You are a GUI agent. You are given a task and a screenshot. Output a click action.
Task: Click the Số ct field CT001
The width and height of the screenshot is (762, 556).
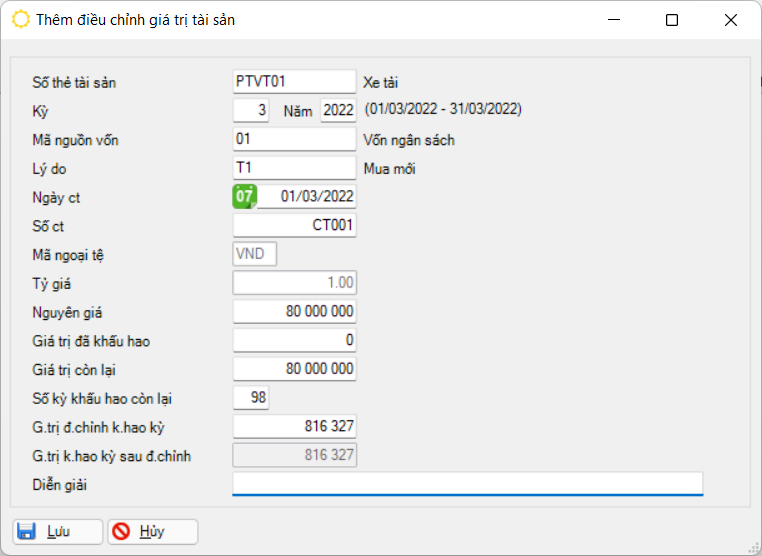click(x=294, y=226)
